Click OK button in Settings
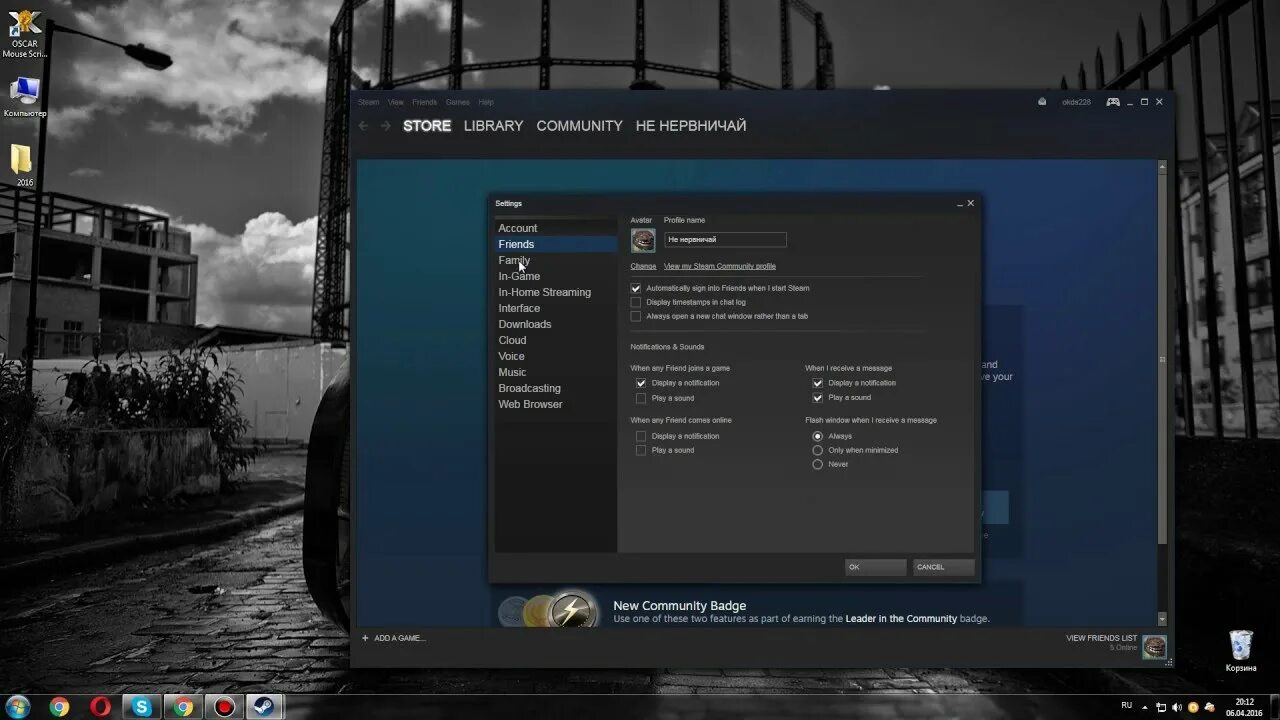 coord(876,567)
